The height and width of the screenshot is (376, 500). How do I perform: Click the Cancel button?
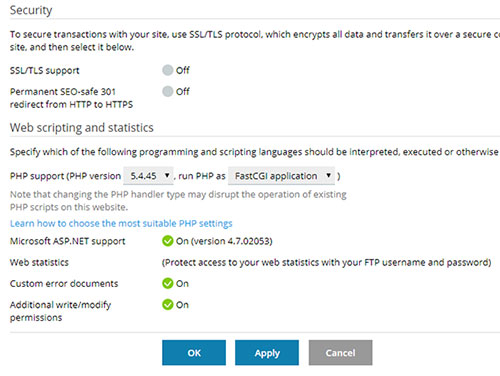[340, 353]
